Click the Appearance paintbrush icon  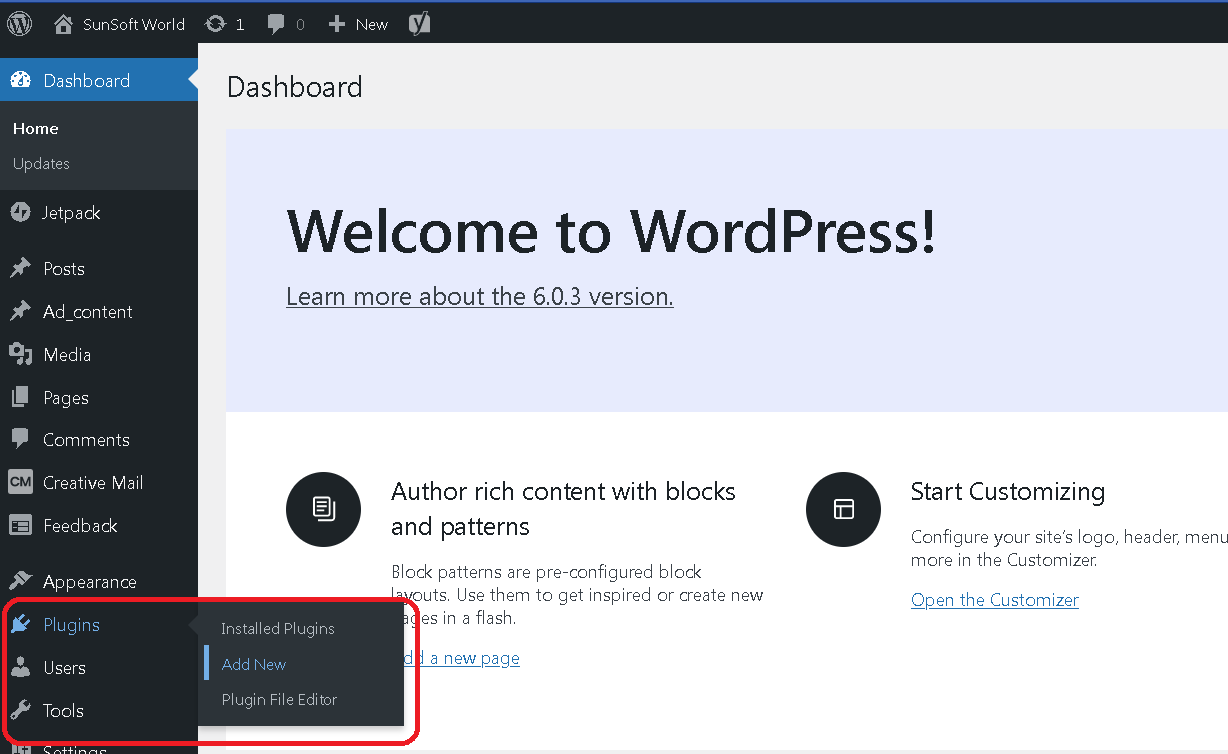click(20, 581)
